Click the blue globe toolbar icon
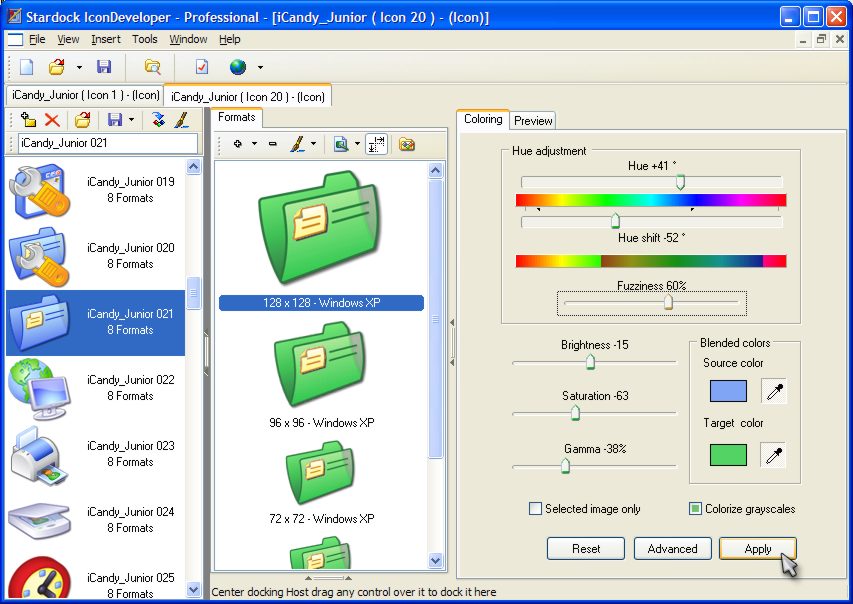853x604 pixels. click(239, 68)
